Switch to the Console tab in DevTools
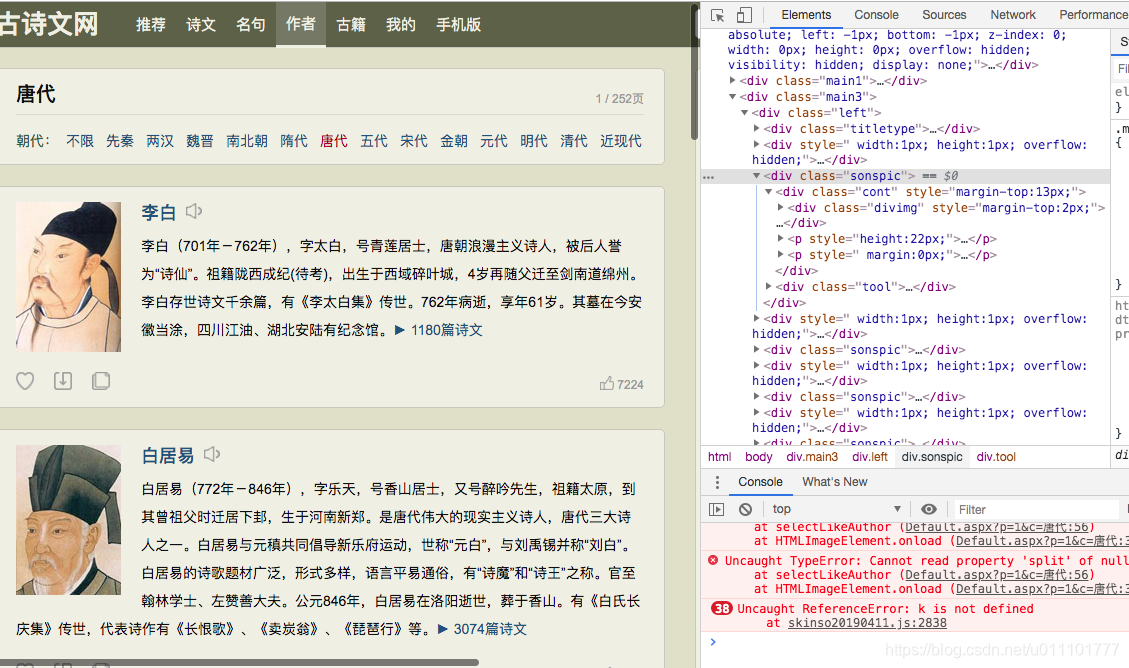Image resolution: width=1129 pixels, height=668 pixels. point(876,14)
